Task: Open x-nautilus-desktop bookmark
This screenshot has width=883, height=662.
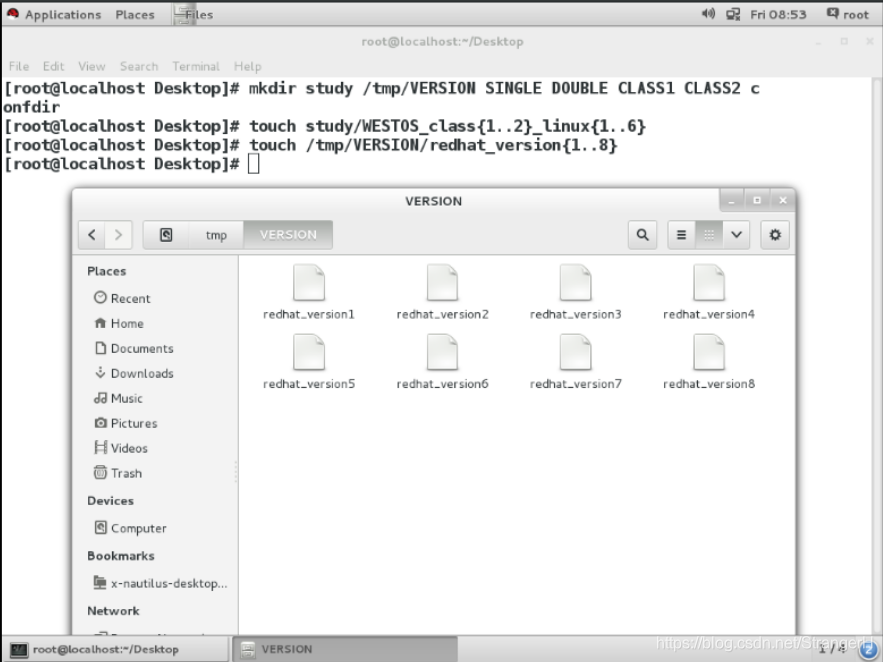Action: click(x=160, y=583)
